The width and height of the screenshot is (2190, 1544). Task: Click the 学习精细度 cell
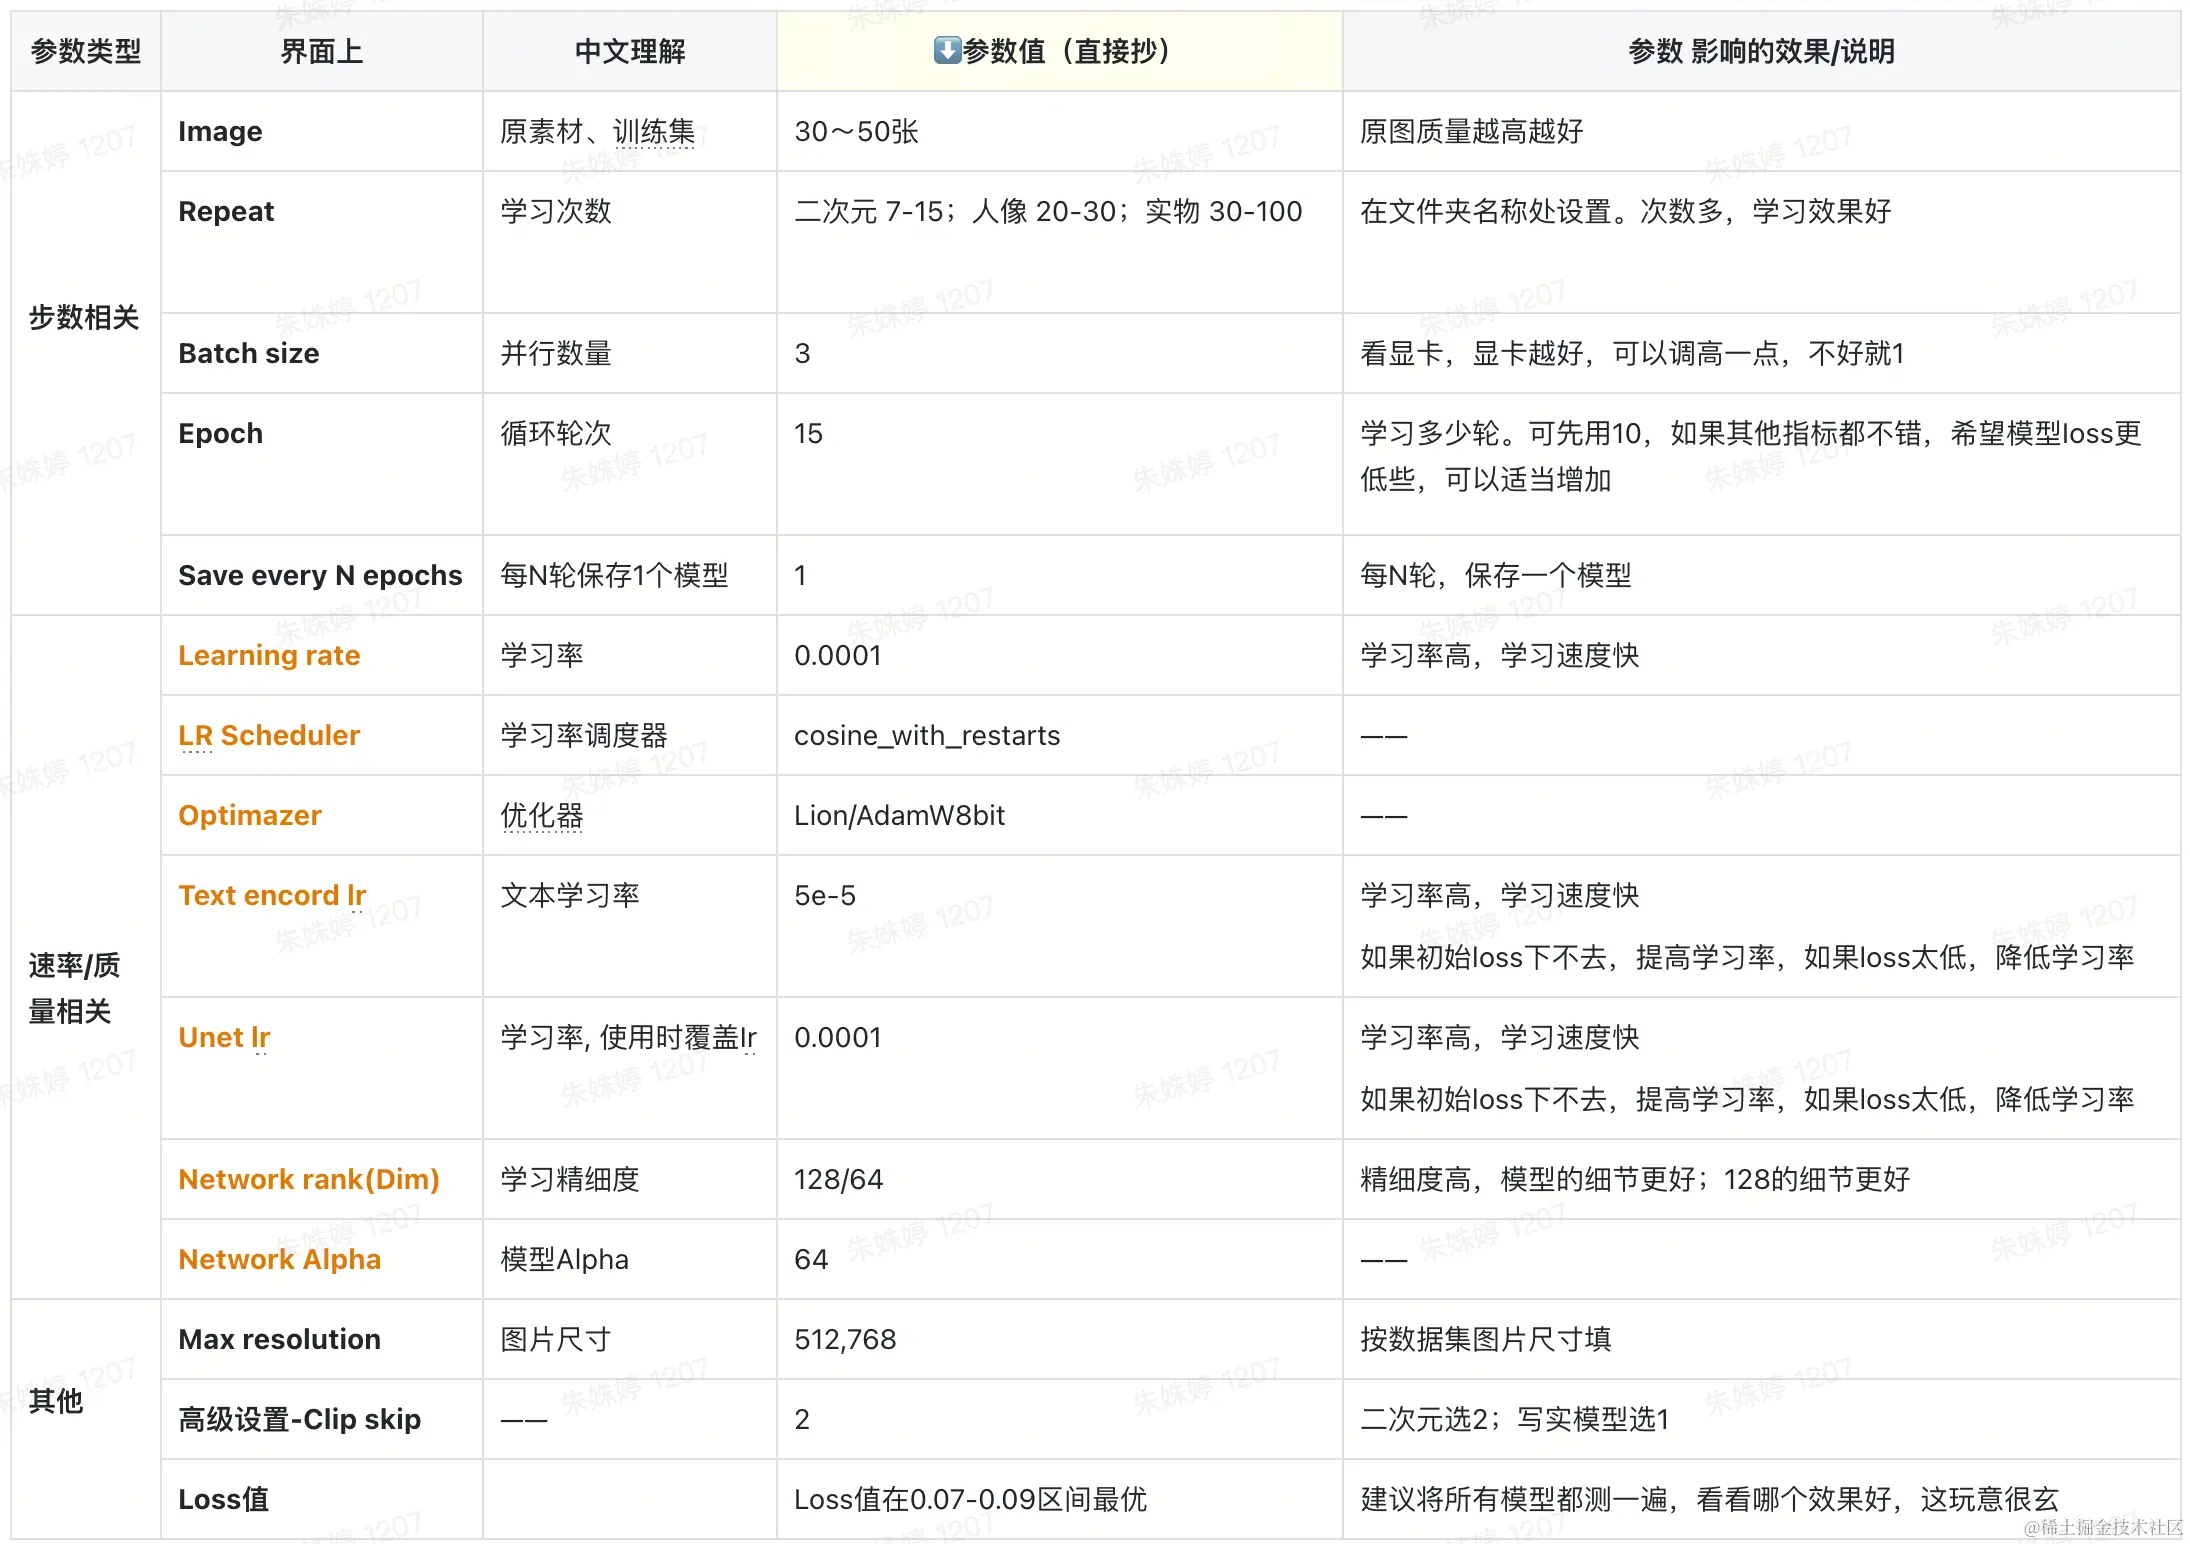point(630,1179)
